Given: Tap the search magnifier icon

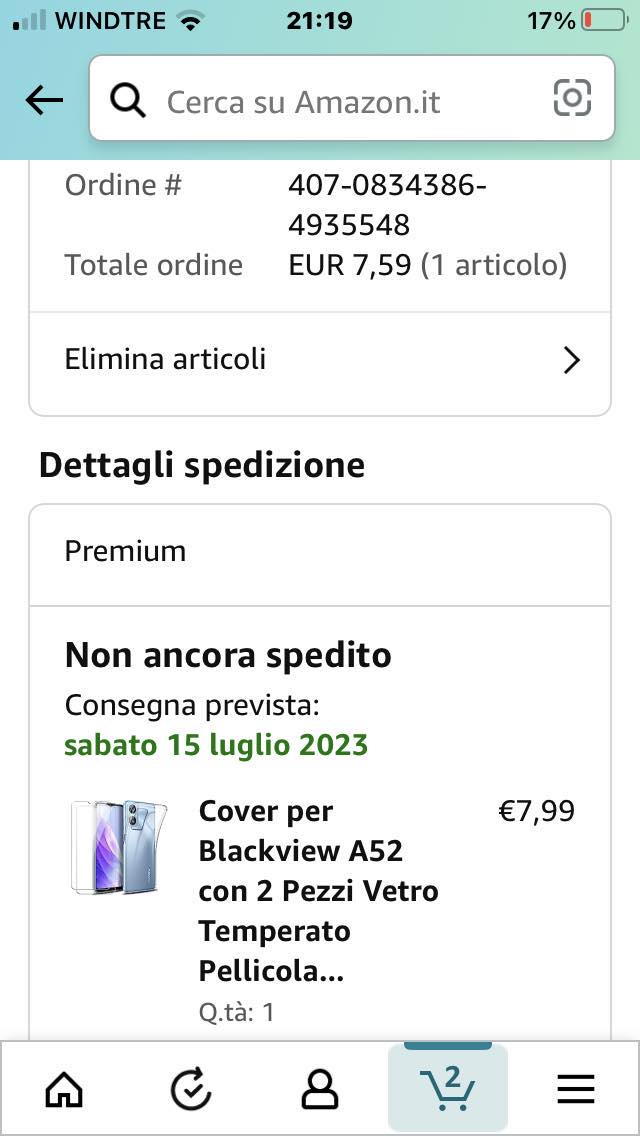Looking at the screenshot, I should [128, 100].
